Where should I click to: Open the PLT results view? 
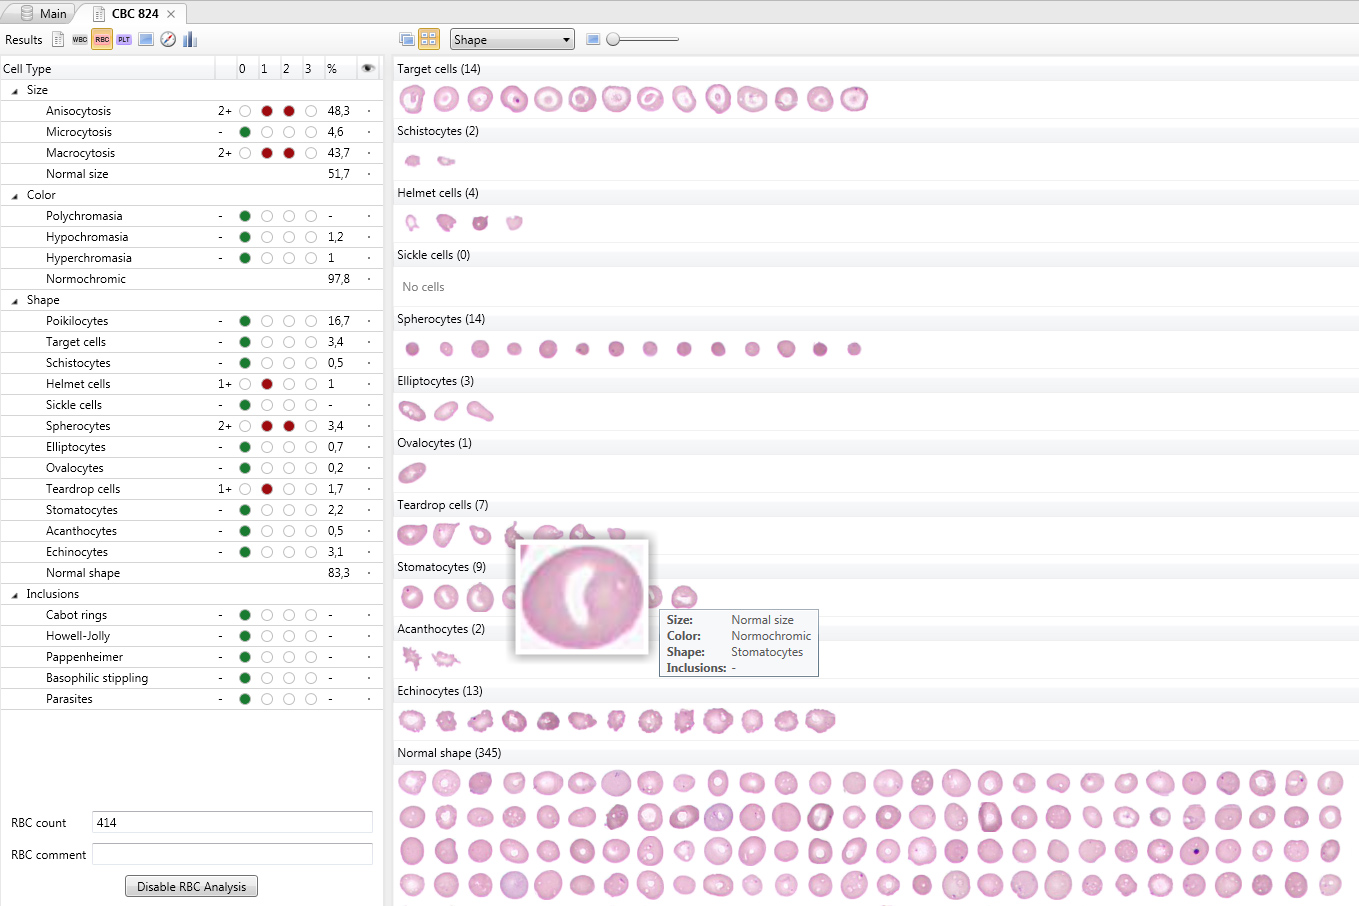(x=124, y=40)
